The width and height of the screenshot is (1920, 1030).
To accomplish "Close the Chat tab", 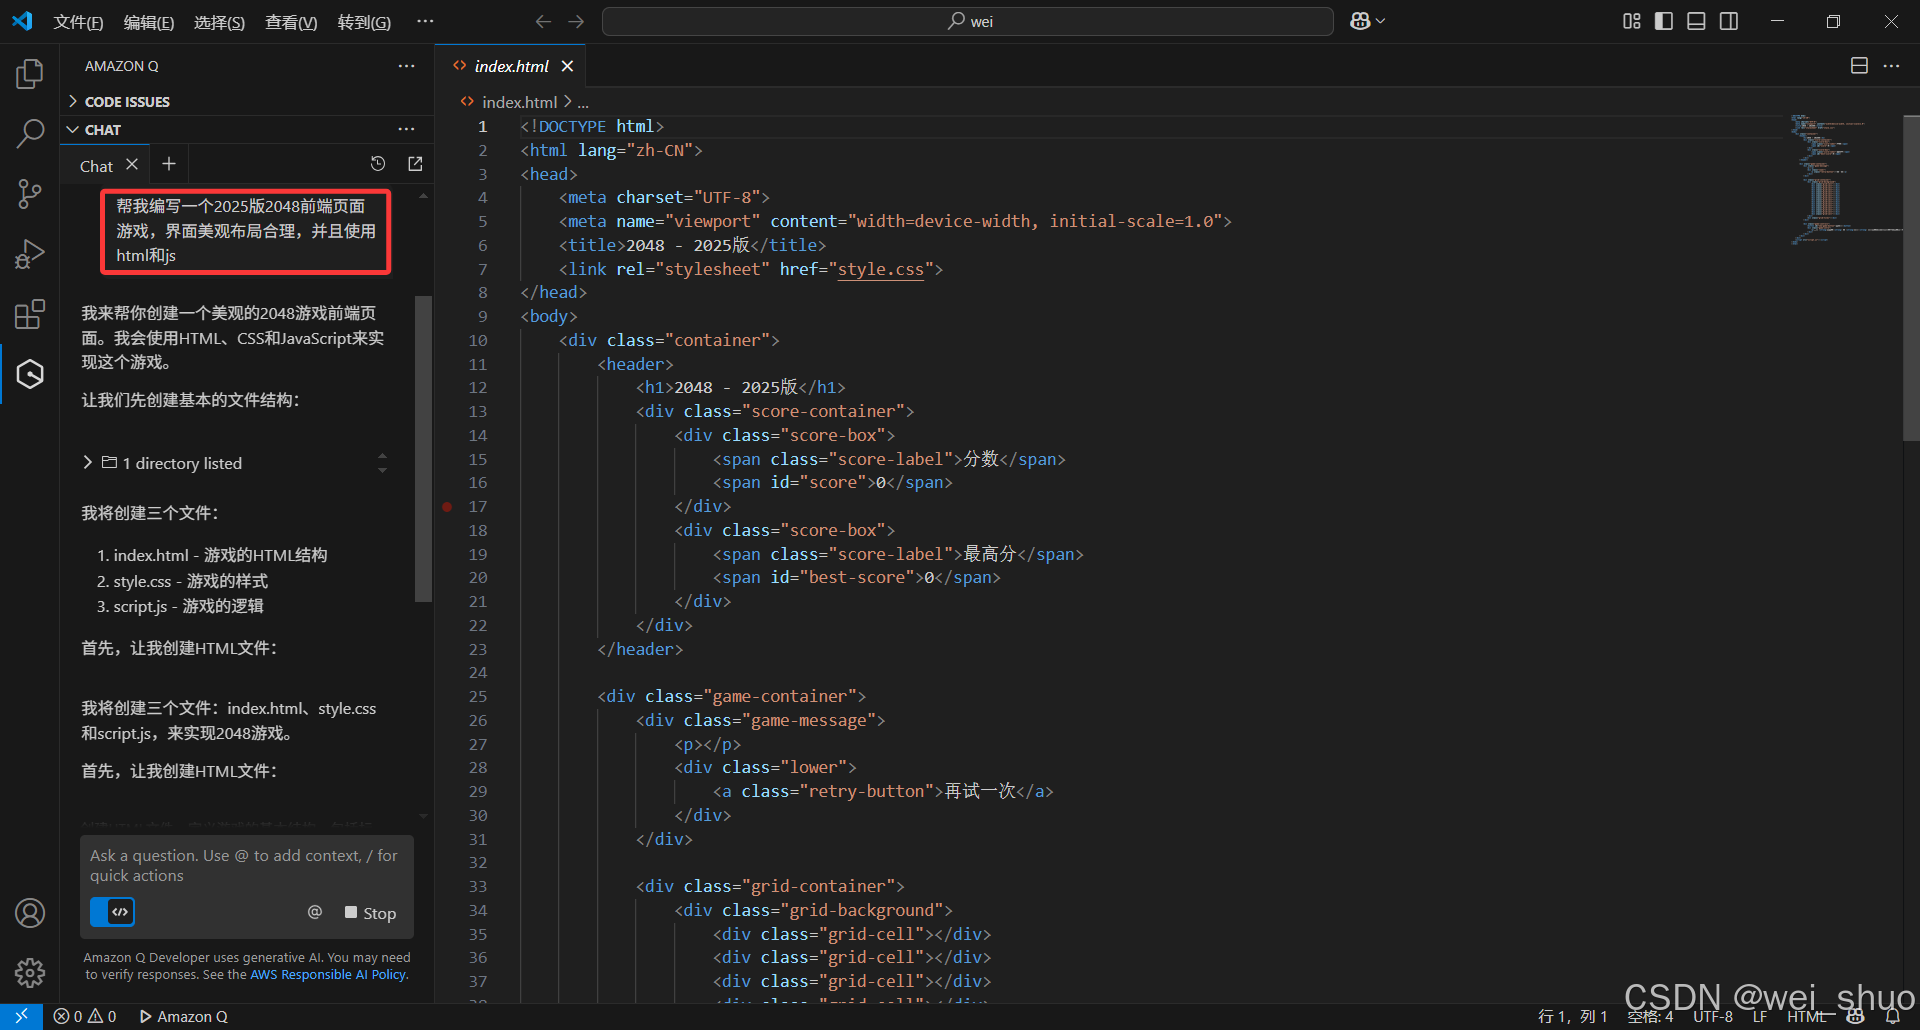I will [132, 164].
